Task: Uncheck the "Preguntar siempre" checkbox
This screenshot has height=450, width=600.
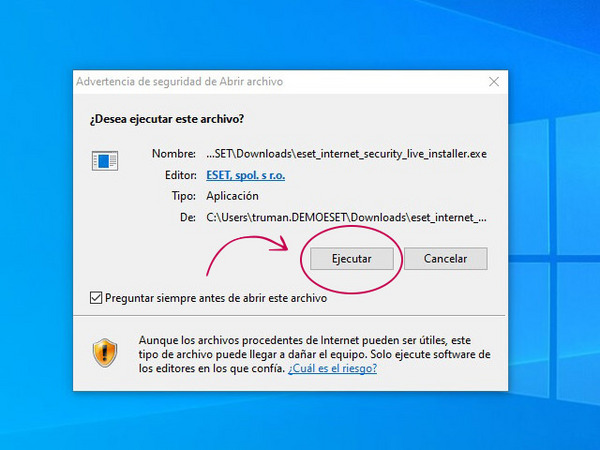Action: coord(96,297)
